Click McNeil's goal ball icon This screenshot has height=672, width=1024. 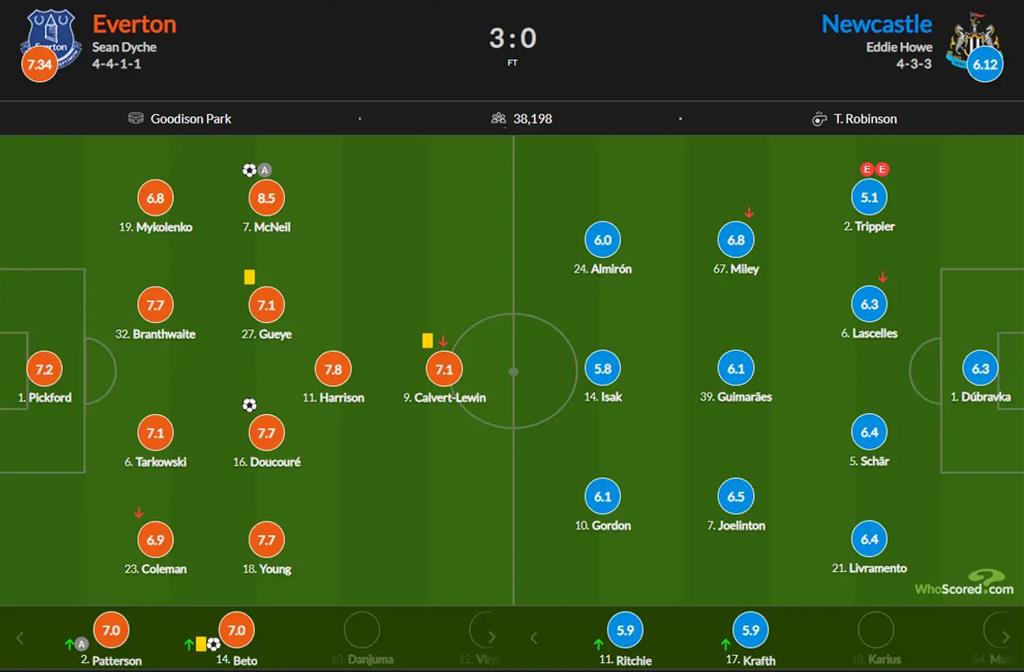click(249, 170)
